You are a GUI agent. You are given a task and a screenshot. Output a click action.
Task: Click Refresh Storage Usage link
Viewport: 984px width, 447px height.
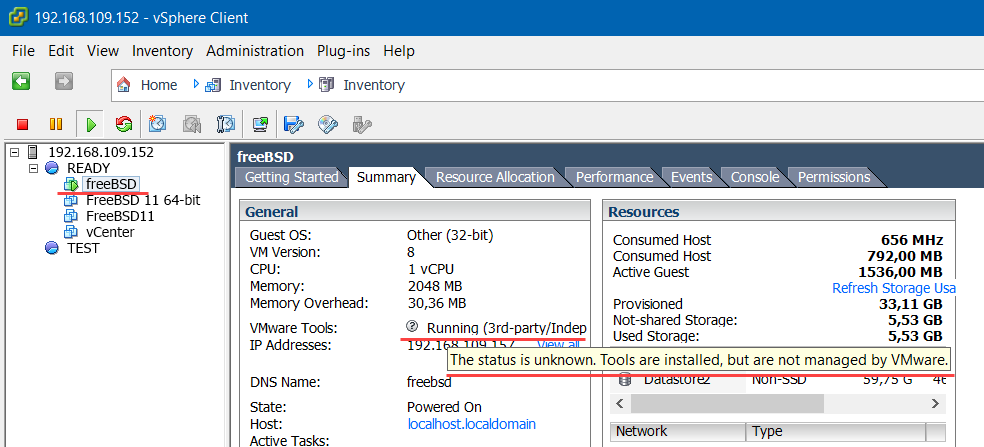coord(894,288)
